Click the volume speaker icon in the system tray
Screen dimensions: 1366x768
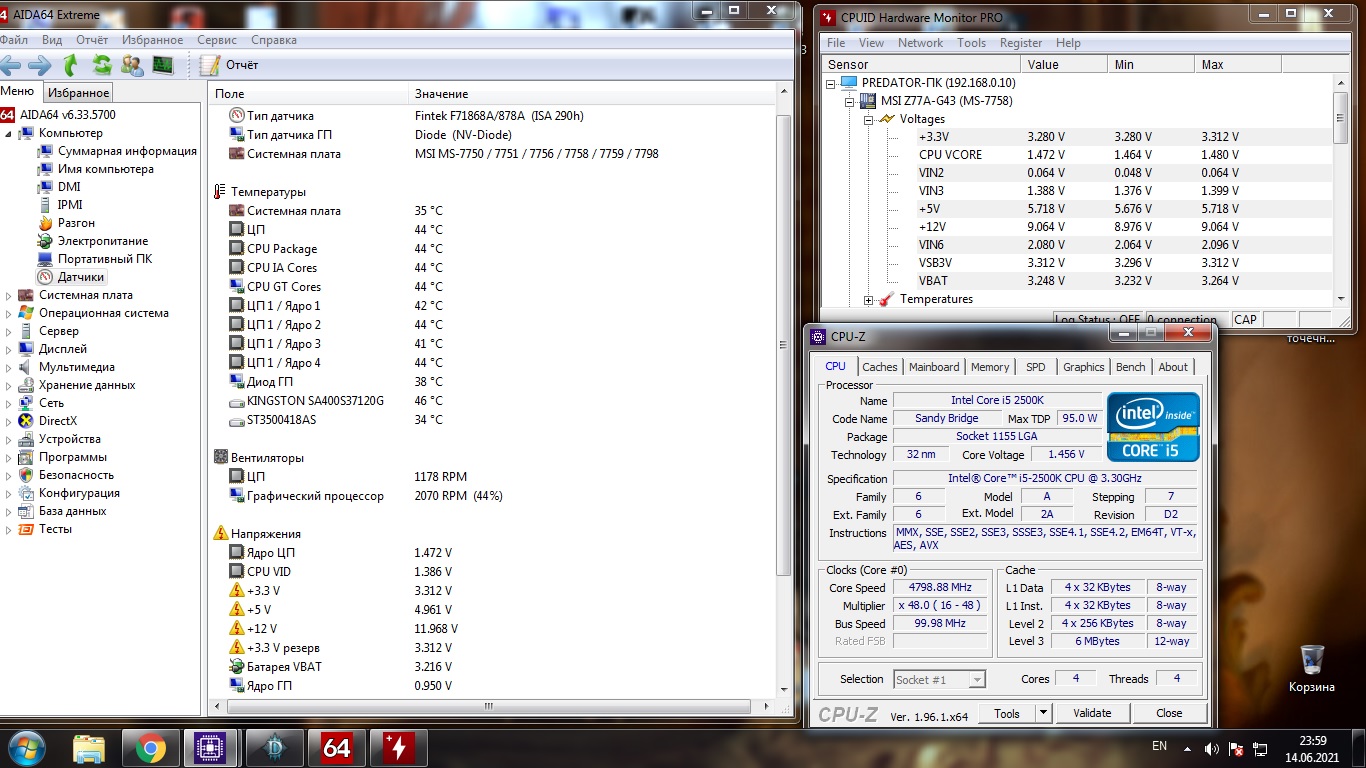pos(1211,748)
